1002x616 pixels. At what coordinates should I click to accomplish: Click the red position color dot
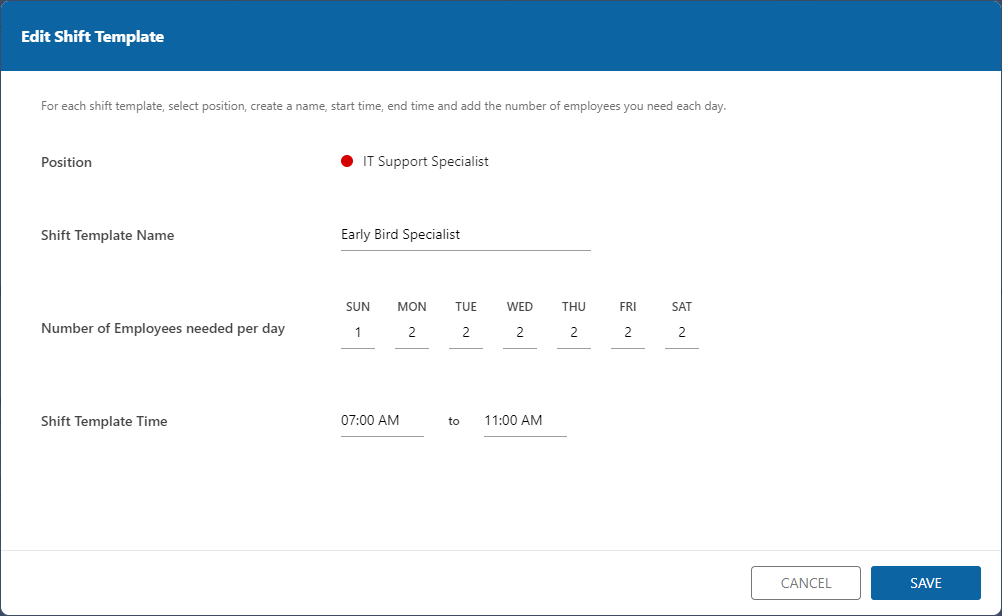[x=347, y=161]
